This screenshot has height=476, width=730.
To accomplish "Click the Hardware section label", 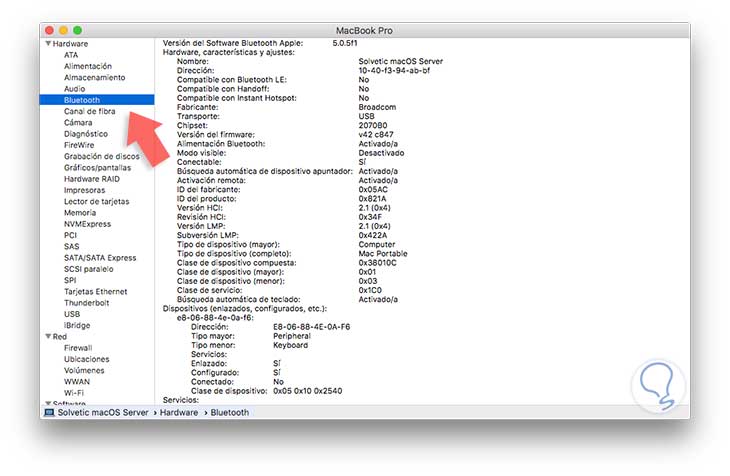I will [x=70, y=43].
